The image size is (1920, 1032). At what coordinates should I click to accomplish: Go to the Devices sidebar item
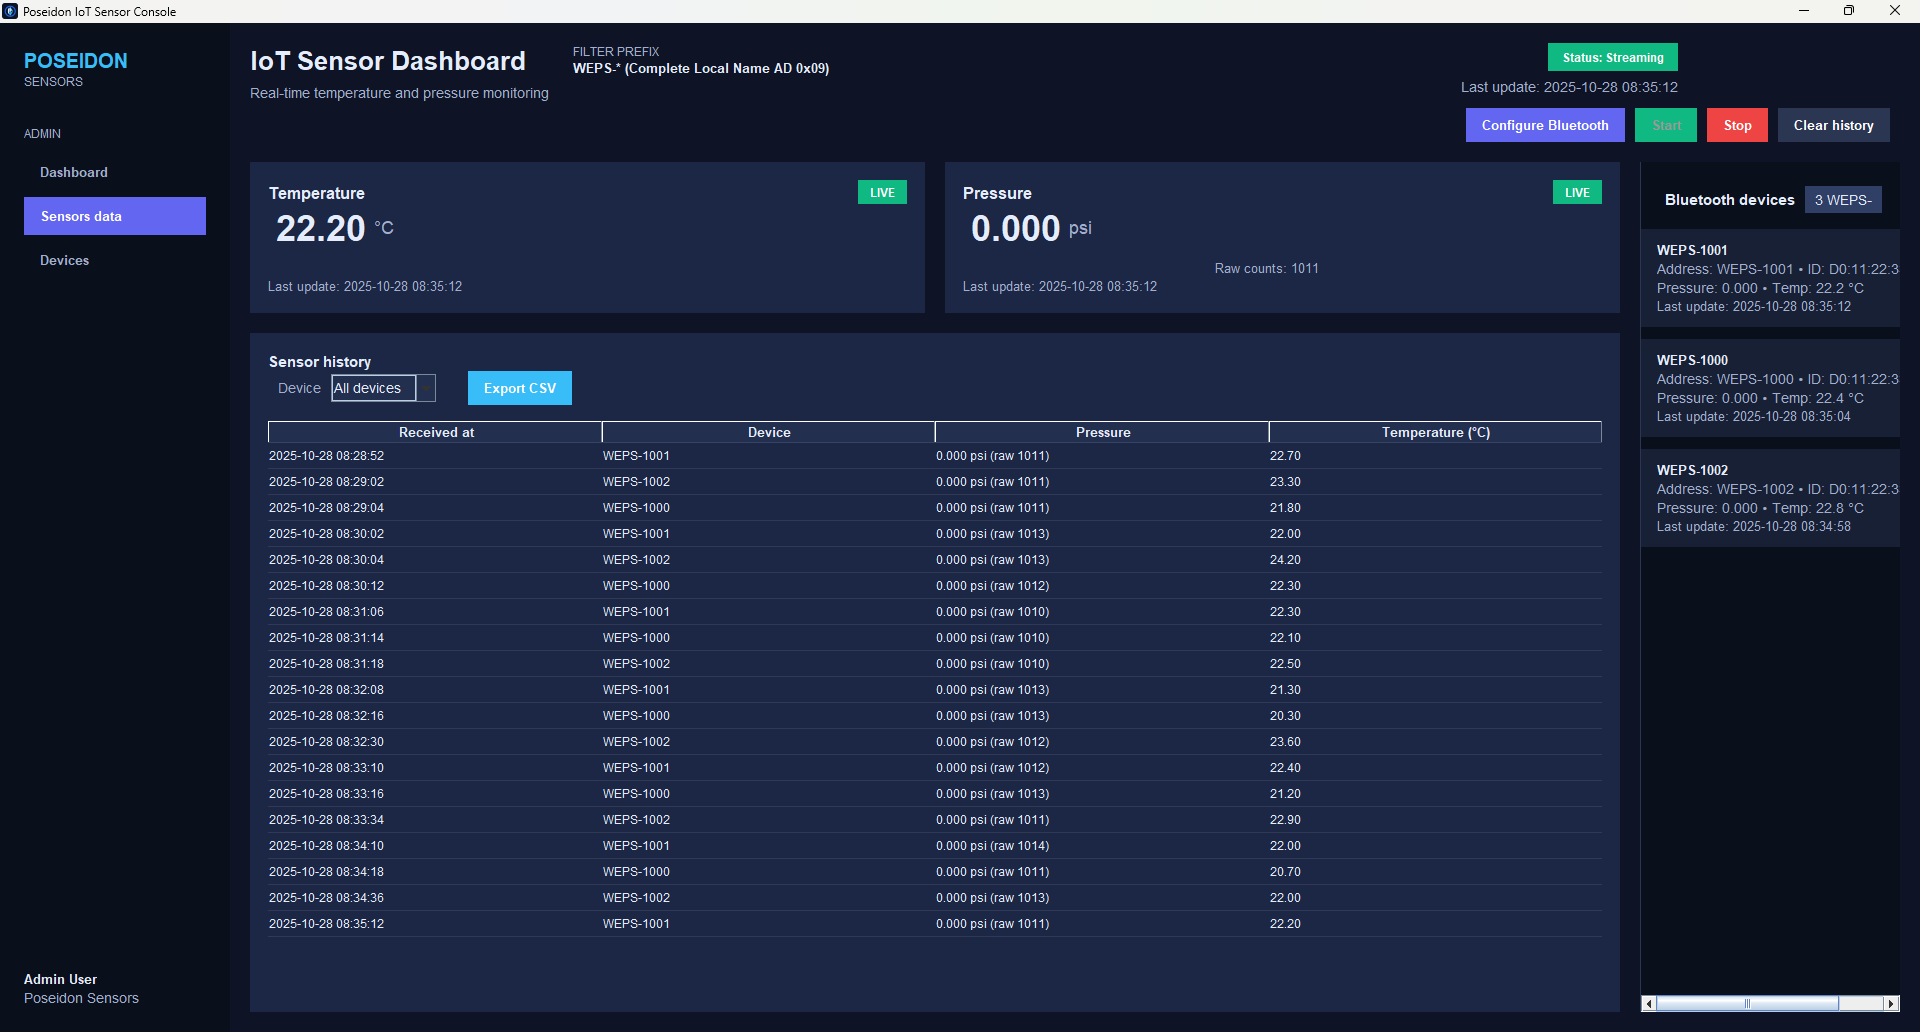pyautogui.click(x=65, y=260)
